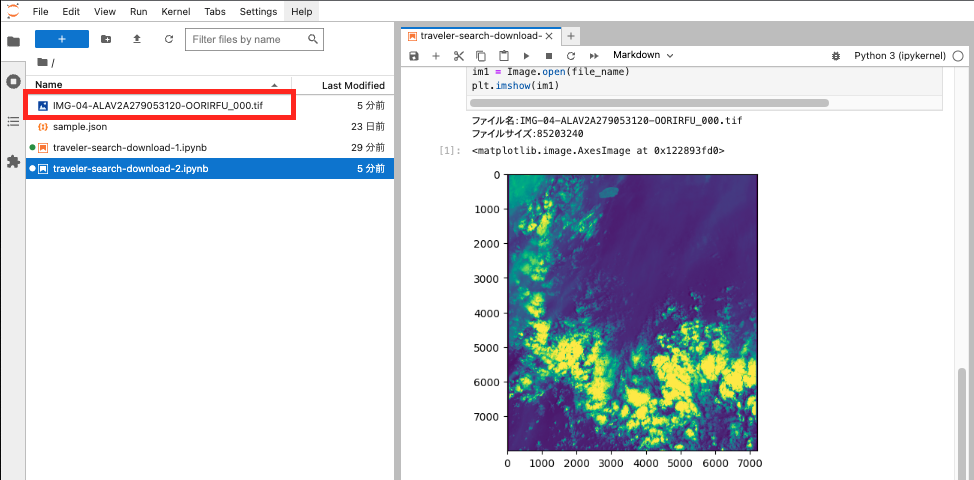Open the File menu
974x480 pixels.
(40, 11)
